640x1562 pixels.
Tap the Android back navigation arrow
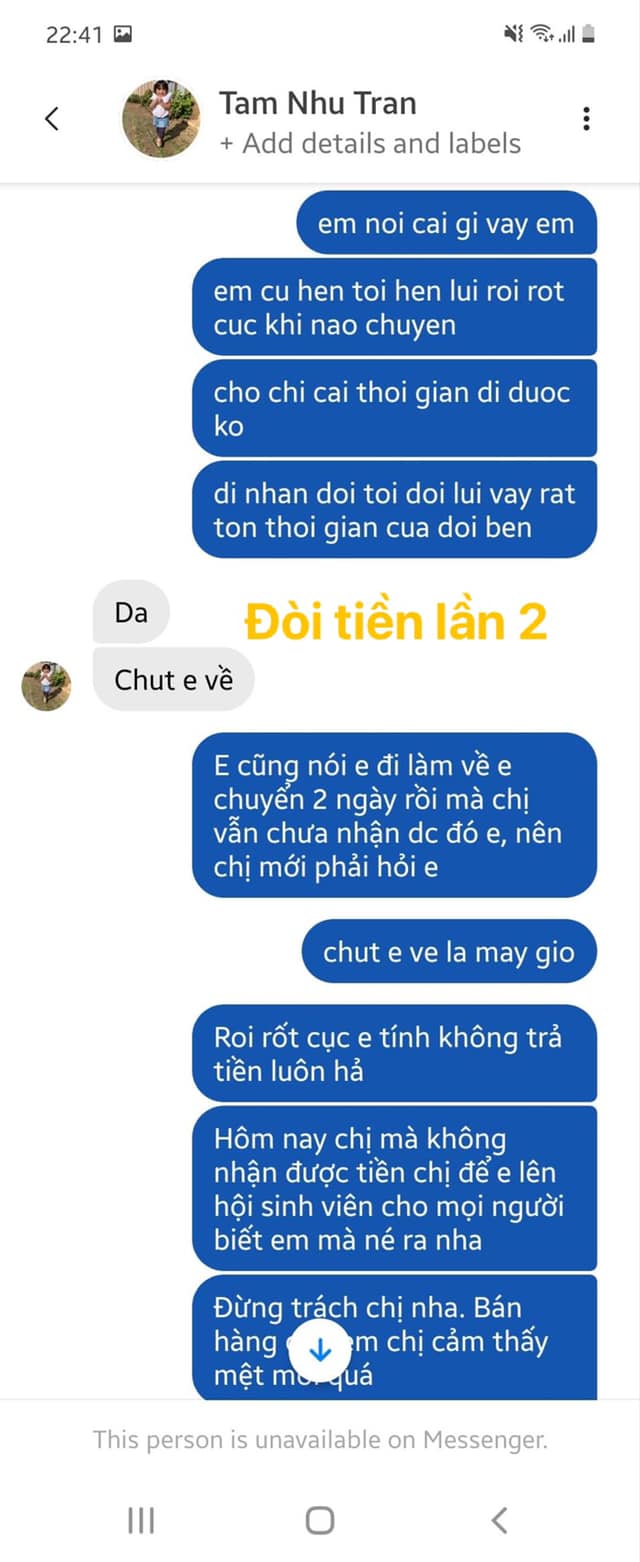pos(499,1521)
